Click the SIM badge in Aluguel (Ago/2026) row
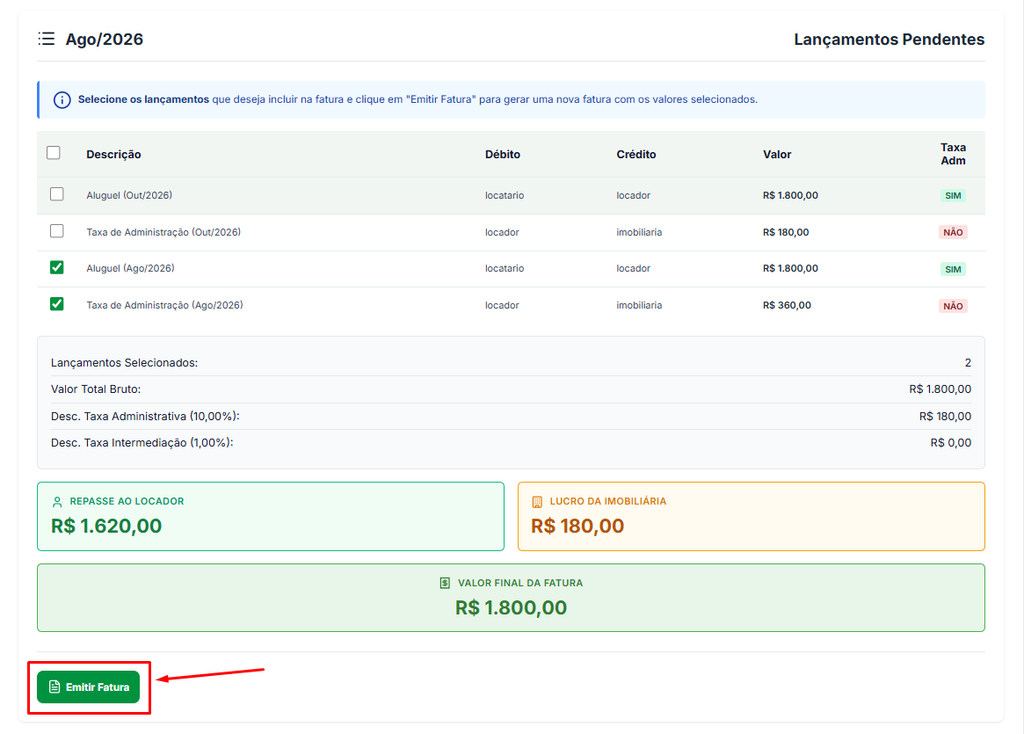1024x734 pixels. pos(953,269)
